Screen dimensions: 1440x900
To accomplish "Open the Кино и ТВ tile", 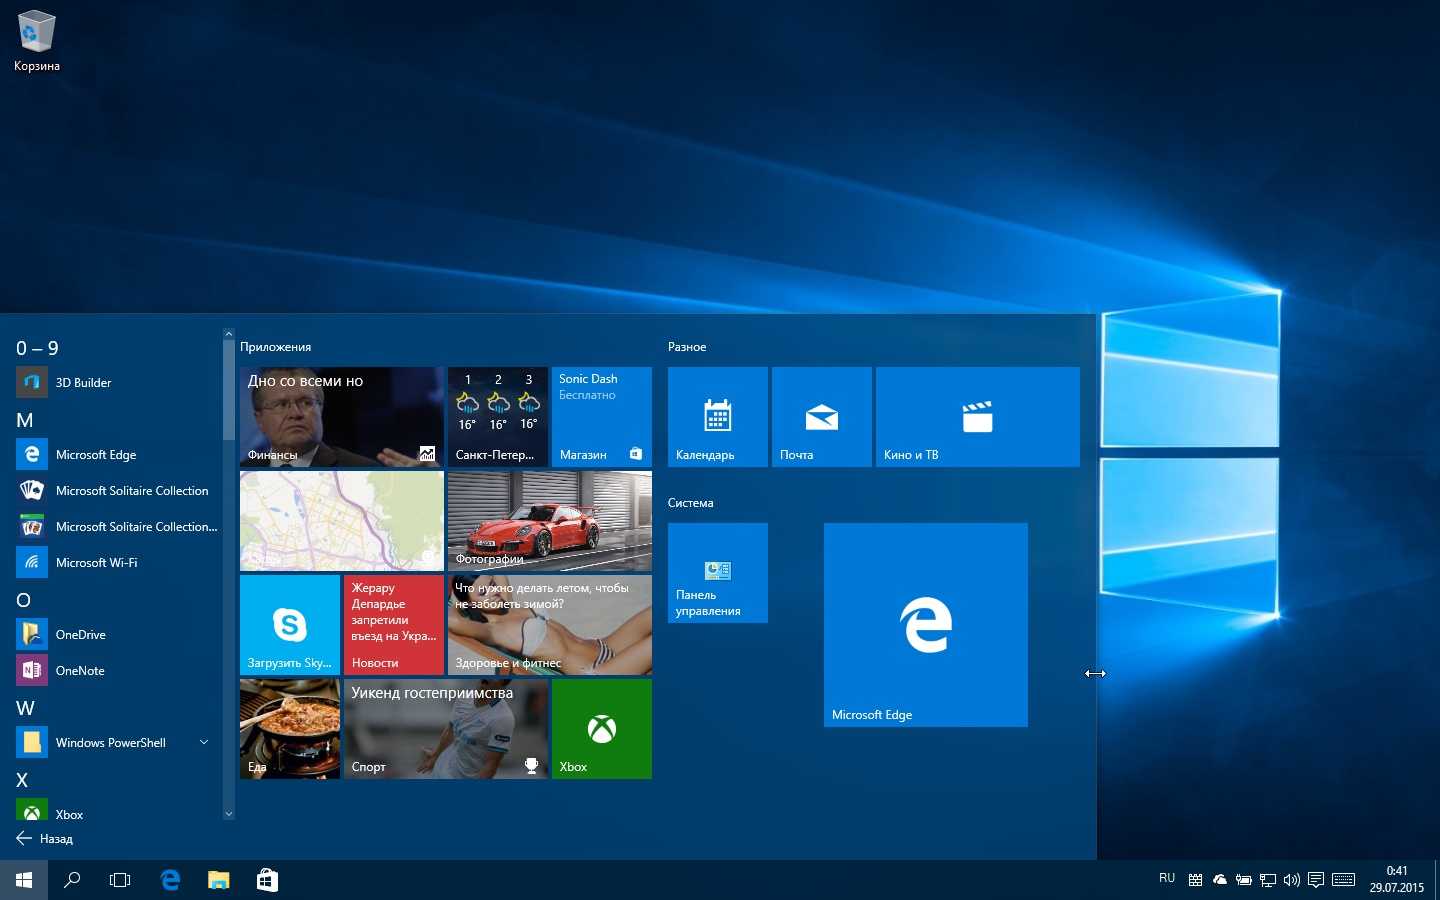I will coord(977,416).
